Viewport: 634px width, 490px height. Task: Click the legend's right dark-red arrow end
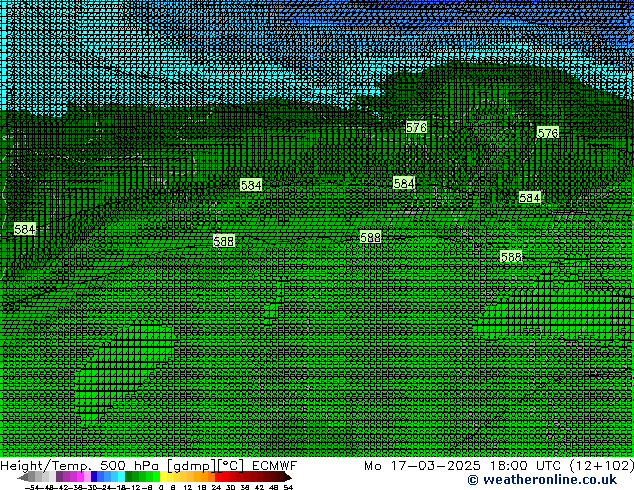(287, 477)
